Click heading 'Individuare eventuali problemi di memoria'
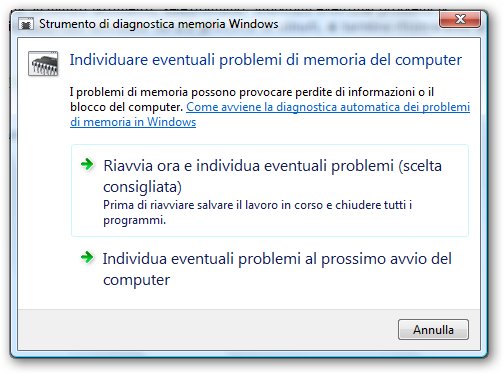This screenshot has width=503, height=373. tap(266, 60)
